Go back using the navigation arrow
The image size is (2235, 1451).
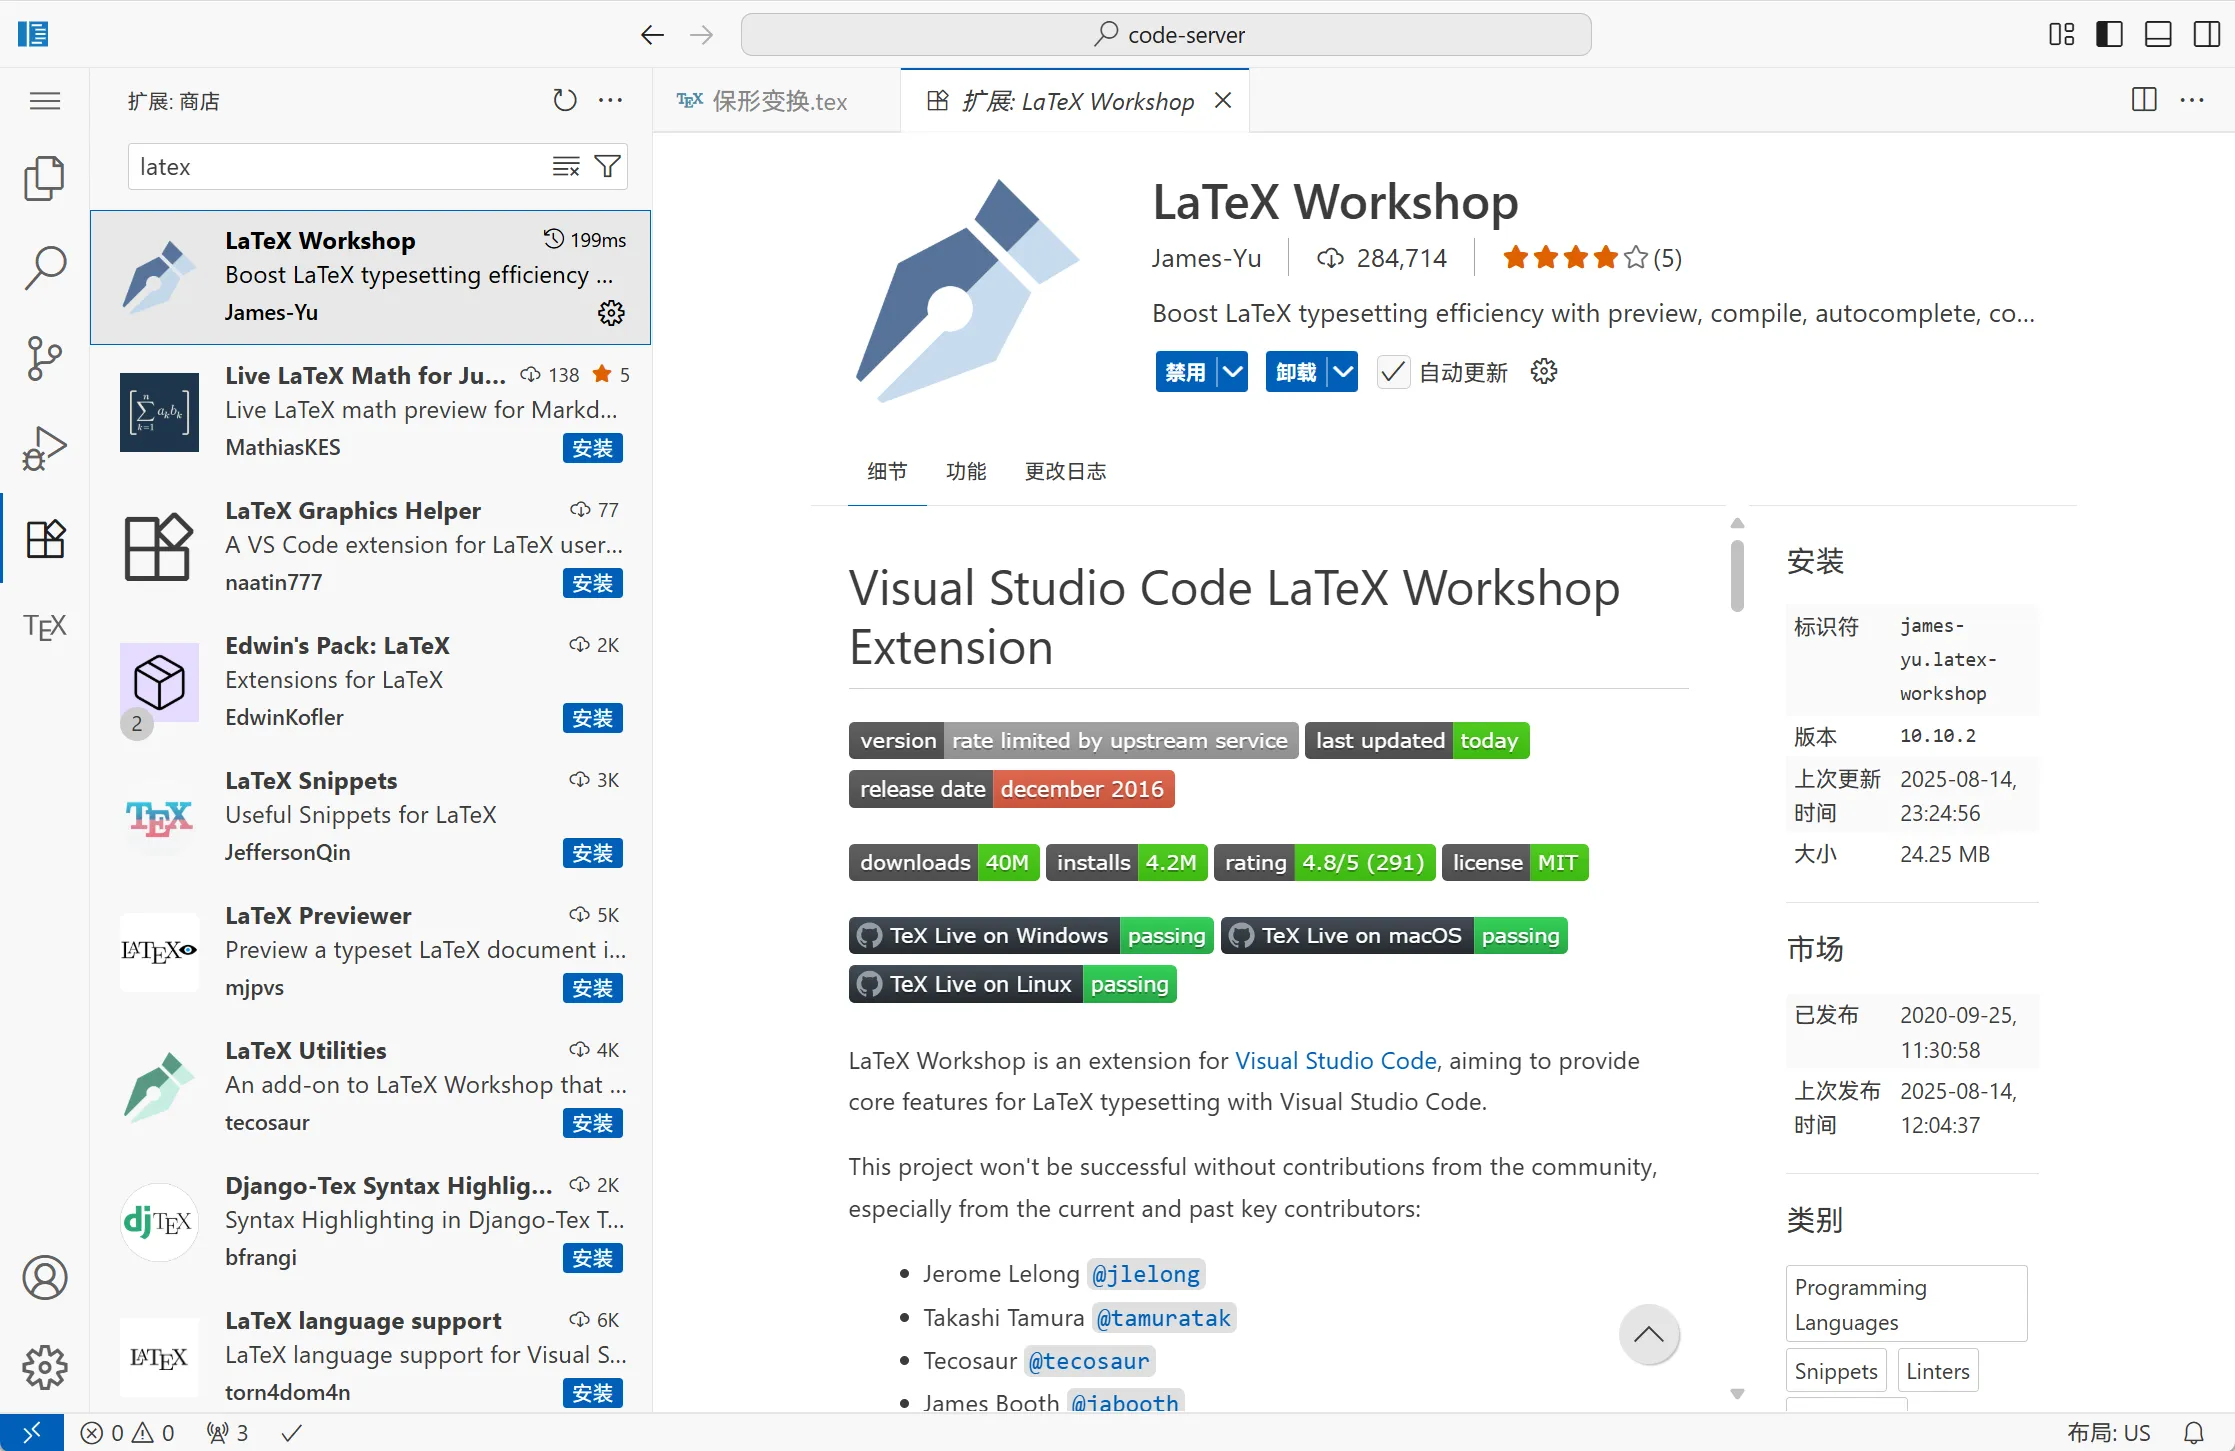[652, 35]
